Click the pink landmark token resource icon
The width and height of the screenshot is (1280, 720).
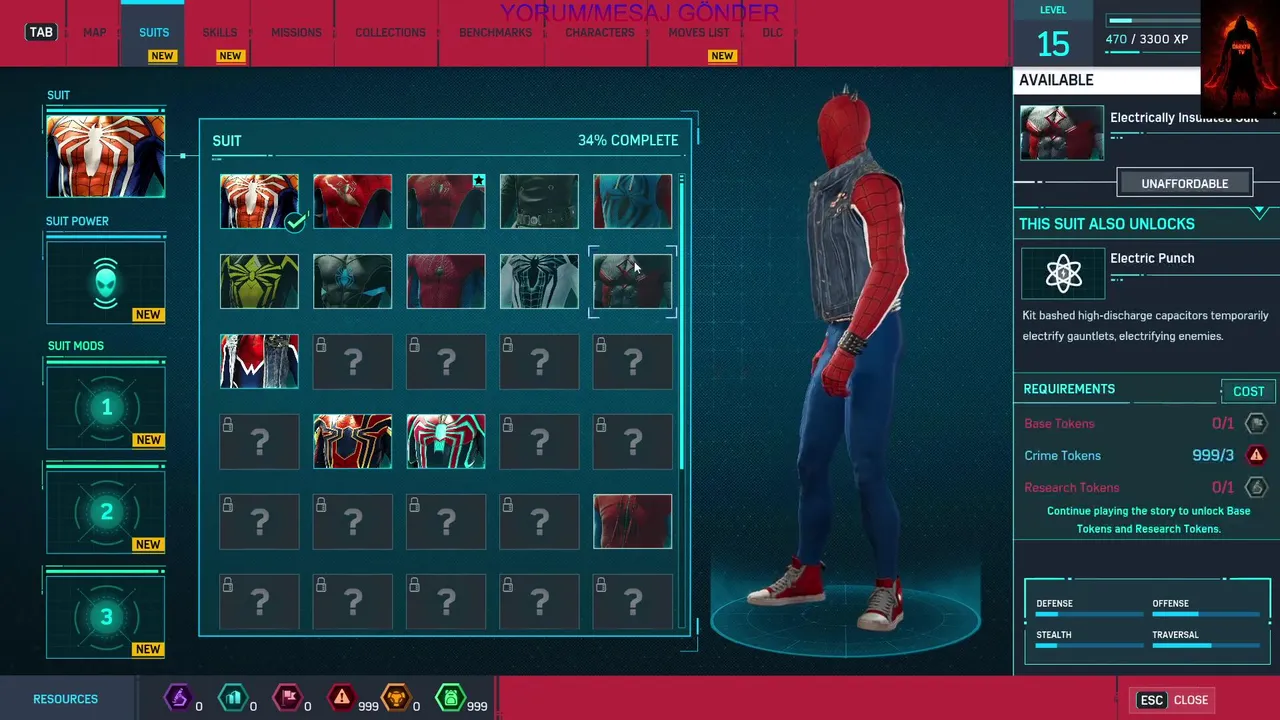tap(287, 697)
